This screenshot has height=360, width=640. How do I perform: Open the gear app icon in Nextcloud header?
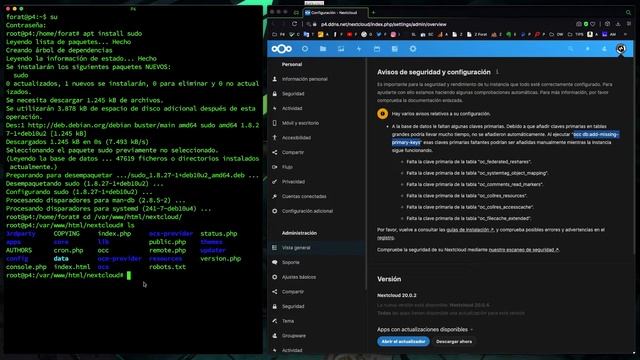pos(413,49)
